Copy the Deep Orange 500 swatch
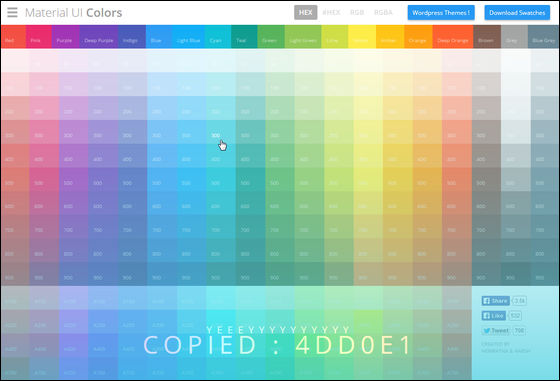This screenshot has height=381, width=560. tap(457, 179)
